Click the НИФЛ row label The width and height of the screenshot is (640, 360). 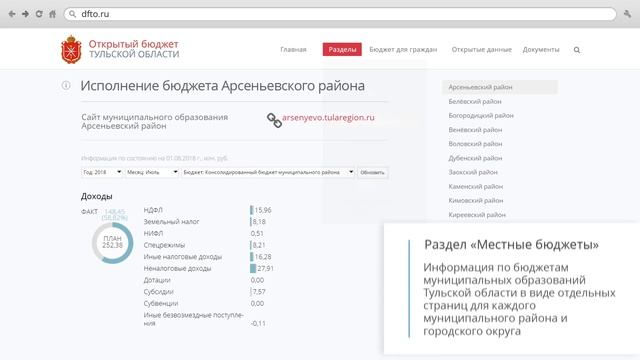[153, 233]
